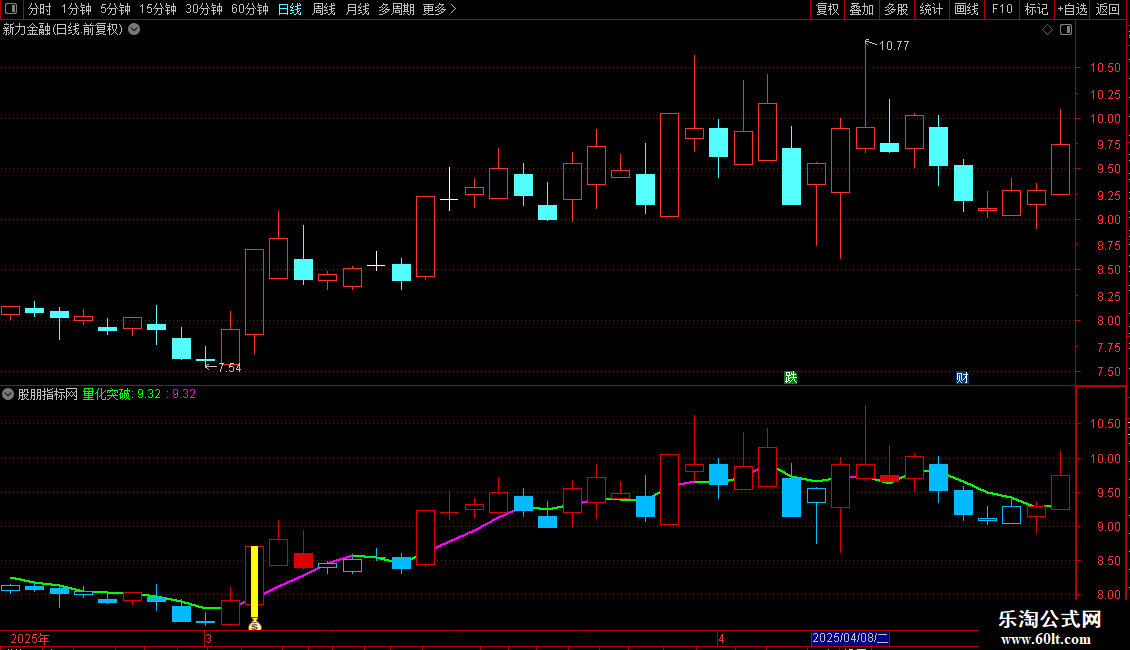The height and width of the screenshot is (650, 1130).
Task: Add stock via +自选 button
Action: [x=1072, y=9]
